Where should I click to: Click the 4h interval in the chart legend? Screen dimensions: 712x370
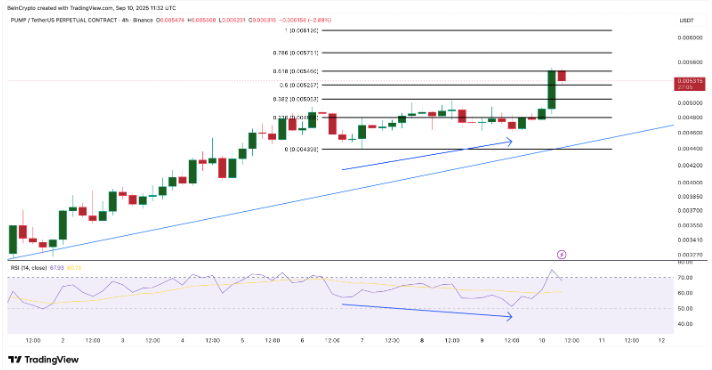(125, 20)
